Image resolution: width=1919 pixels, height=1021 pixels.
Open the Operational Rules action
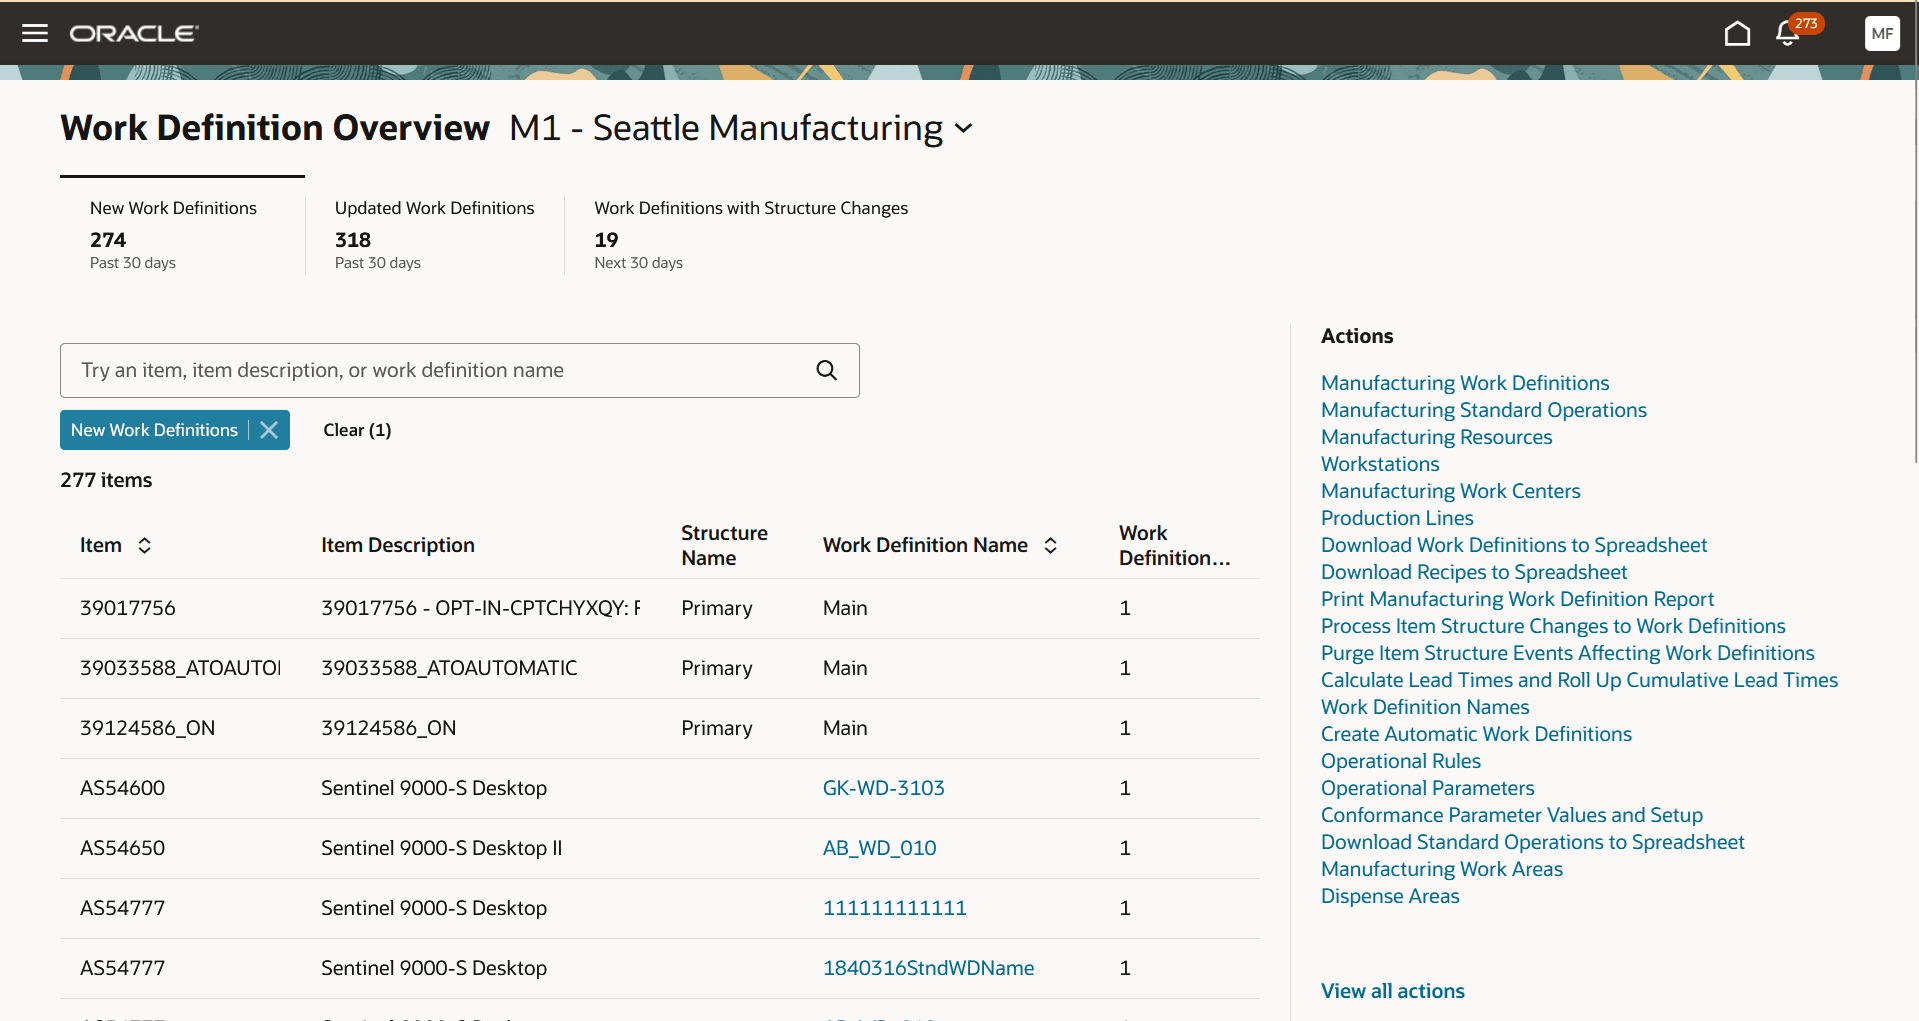pos(1400,761)
